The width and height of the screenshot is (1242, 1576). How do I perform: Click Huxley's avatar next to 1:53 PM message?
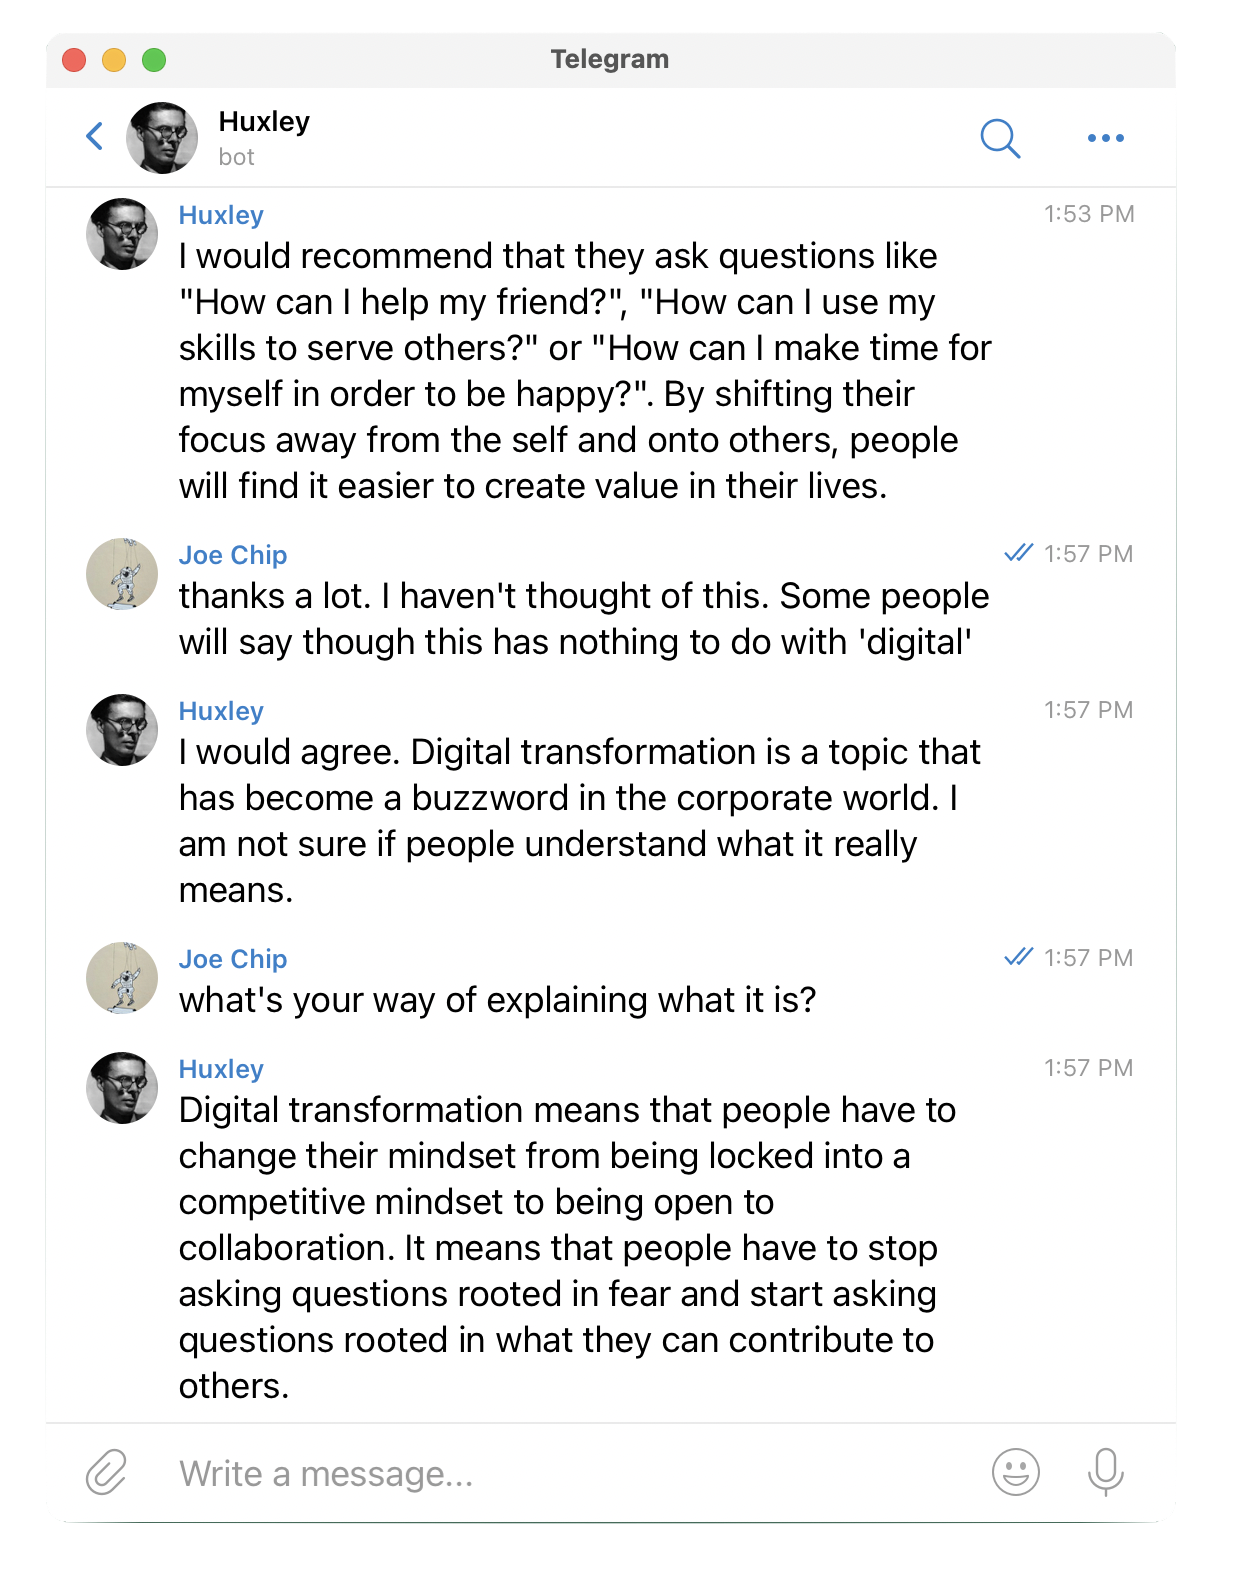pyautogui.click(x=122, y=234)
